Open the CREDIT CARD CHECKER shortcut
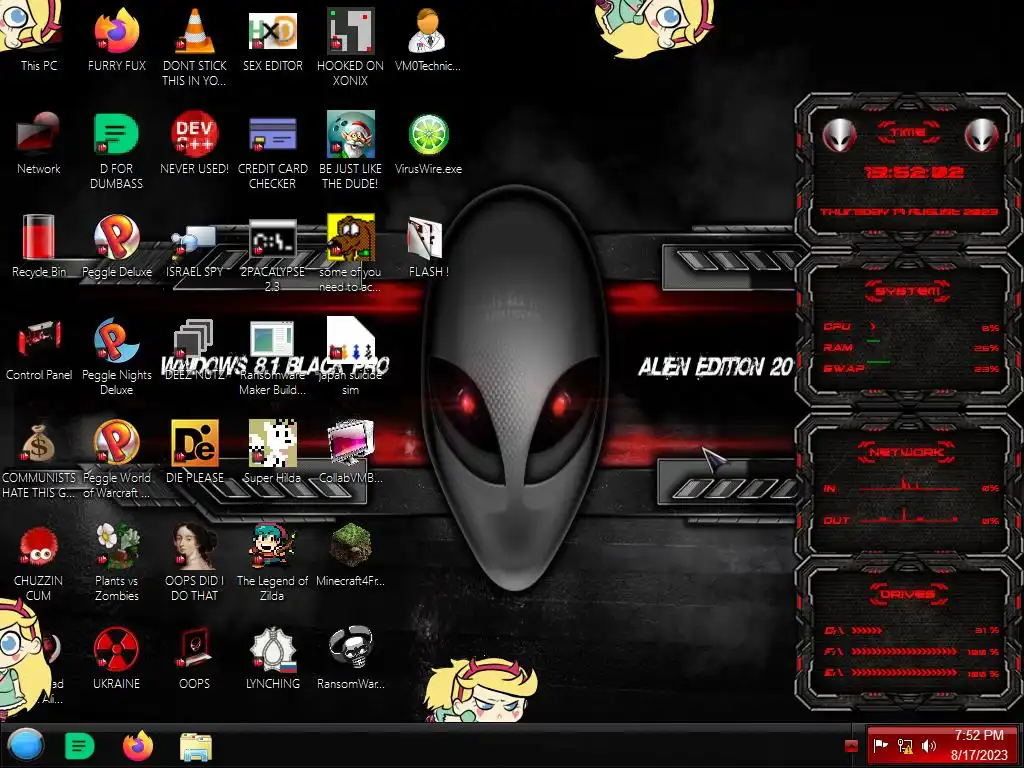The image size is (1024, 768). [272, 150]
